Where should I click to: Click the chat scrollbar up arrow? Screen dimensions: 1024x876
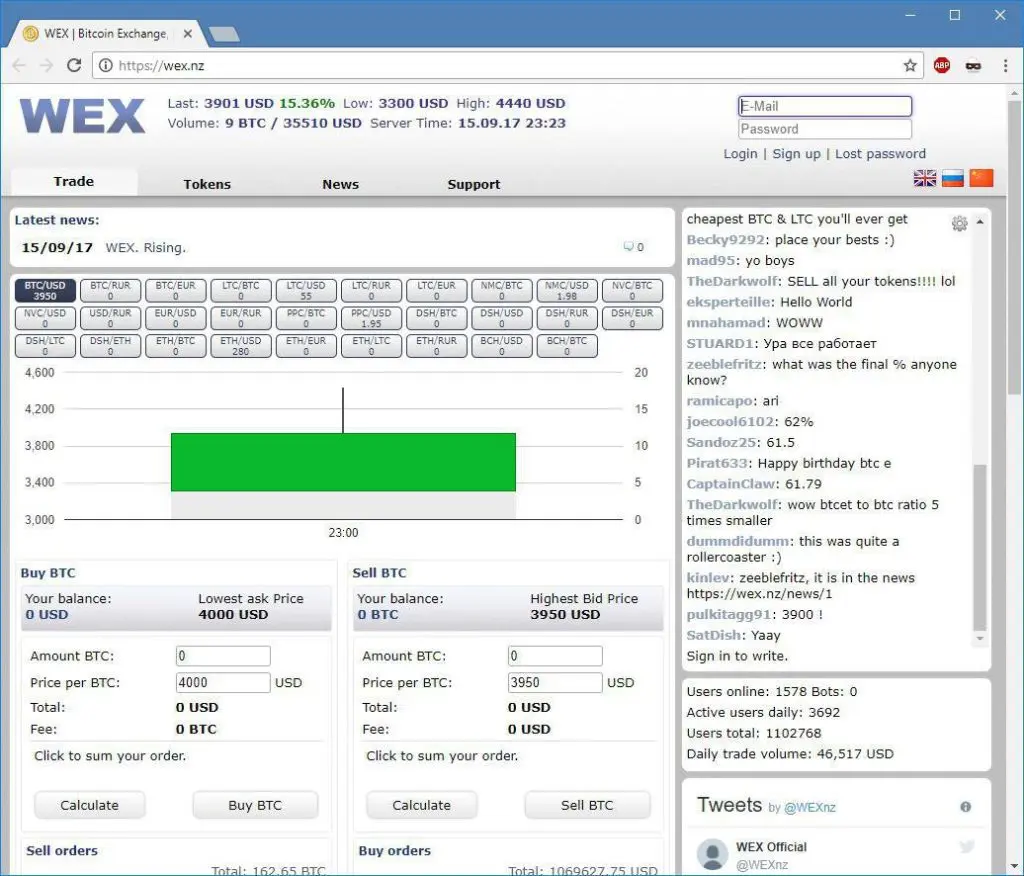(x=980, y=222)
